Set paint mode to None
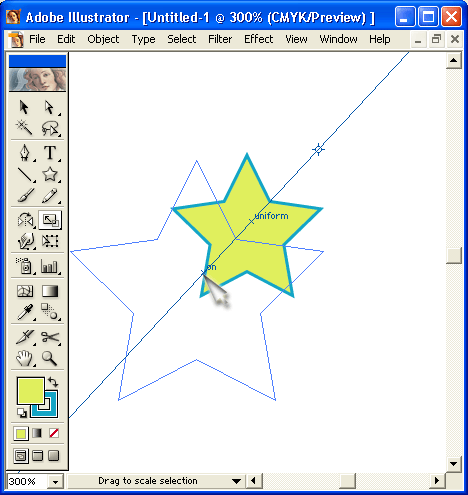The height and width of the screenshot is (495, 468). tap(54, 433)
